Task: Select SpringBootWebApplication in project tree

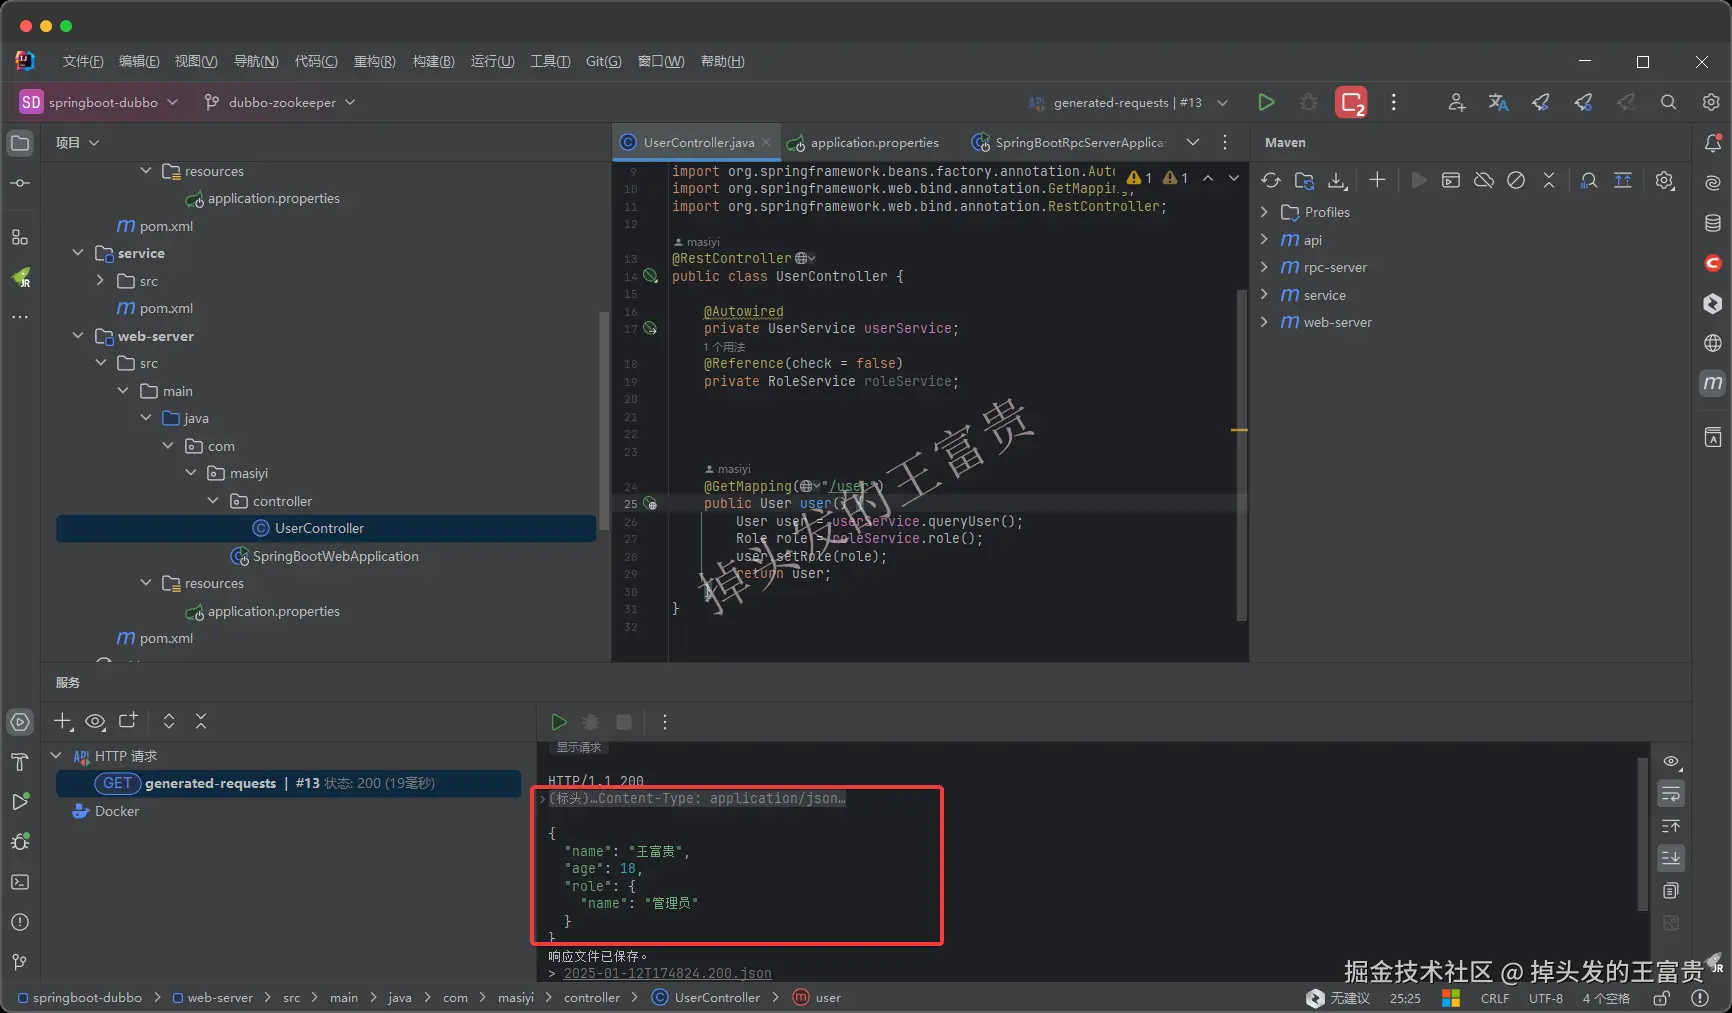Action: tap(325, 556)
